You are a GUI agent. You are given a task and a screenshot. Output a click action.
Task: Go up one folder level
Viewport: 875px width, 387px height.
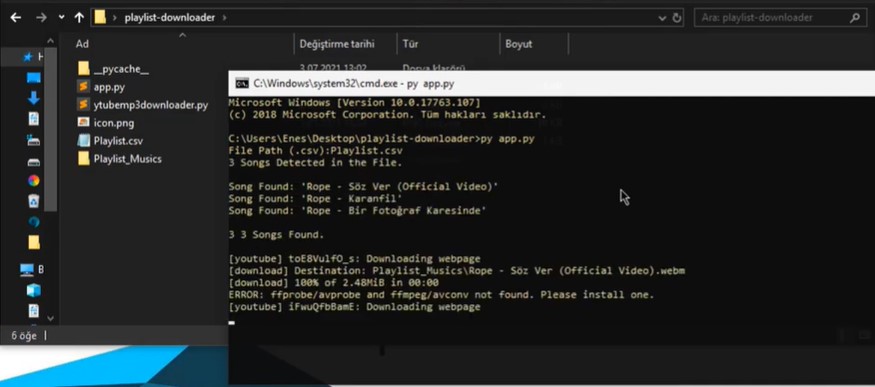click(x=79, y=18)
